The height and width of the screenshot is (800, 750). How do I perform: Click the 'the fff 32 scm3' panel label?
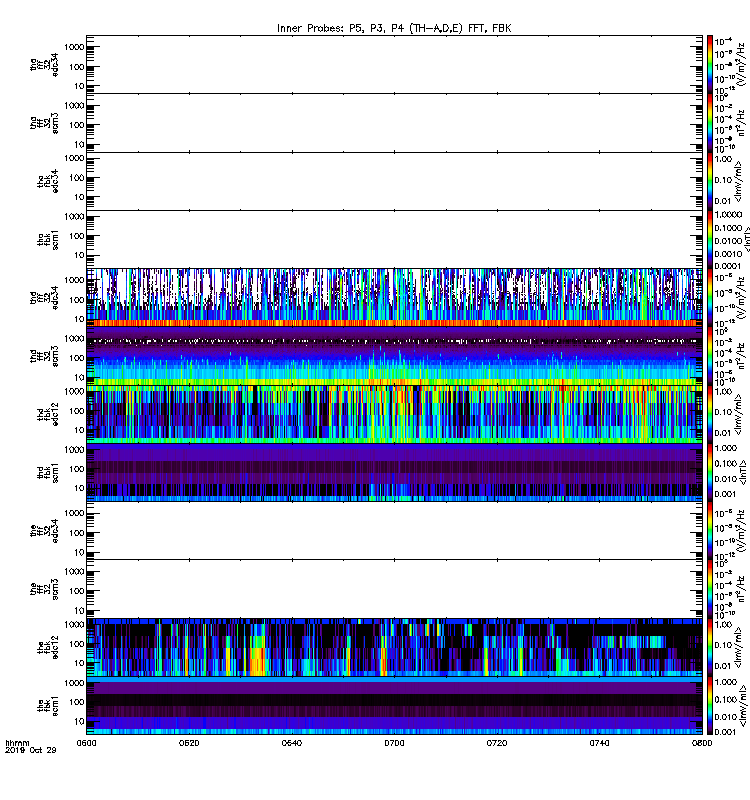tap(44, 589)
